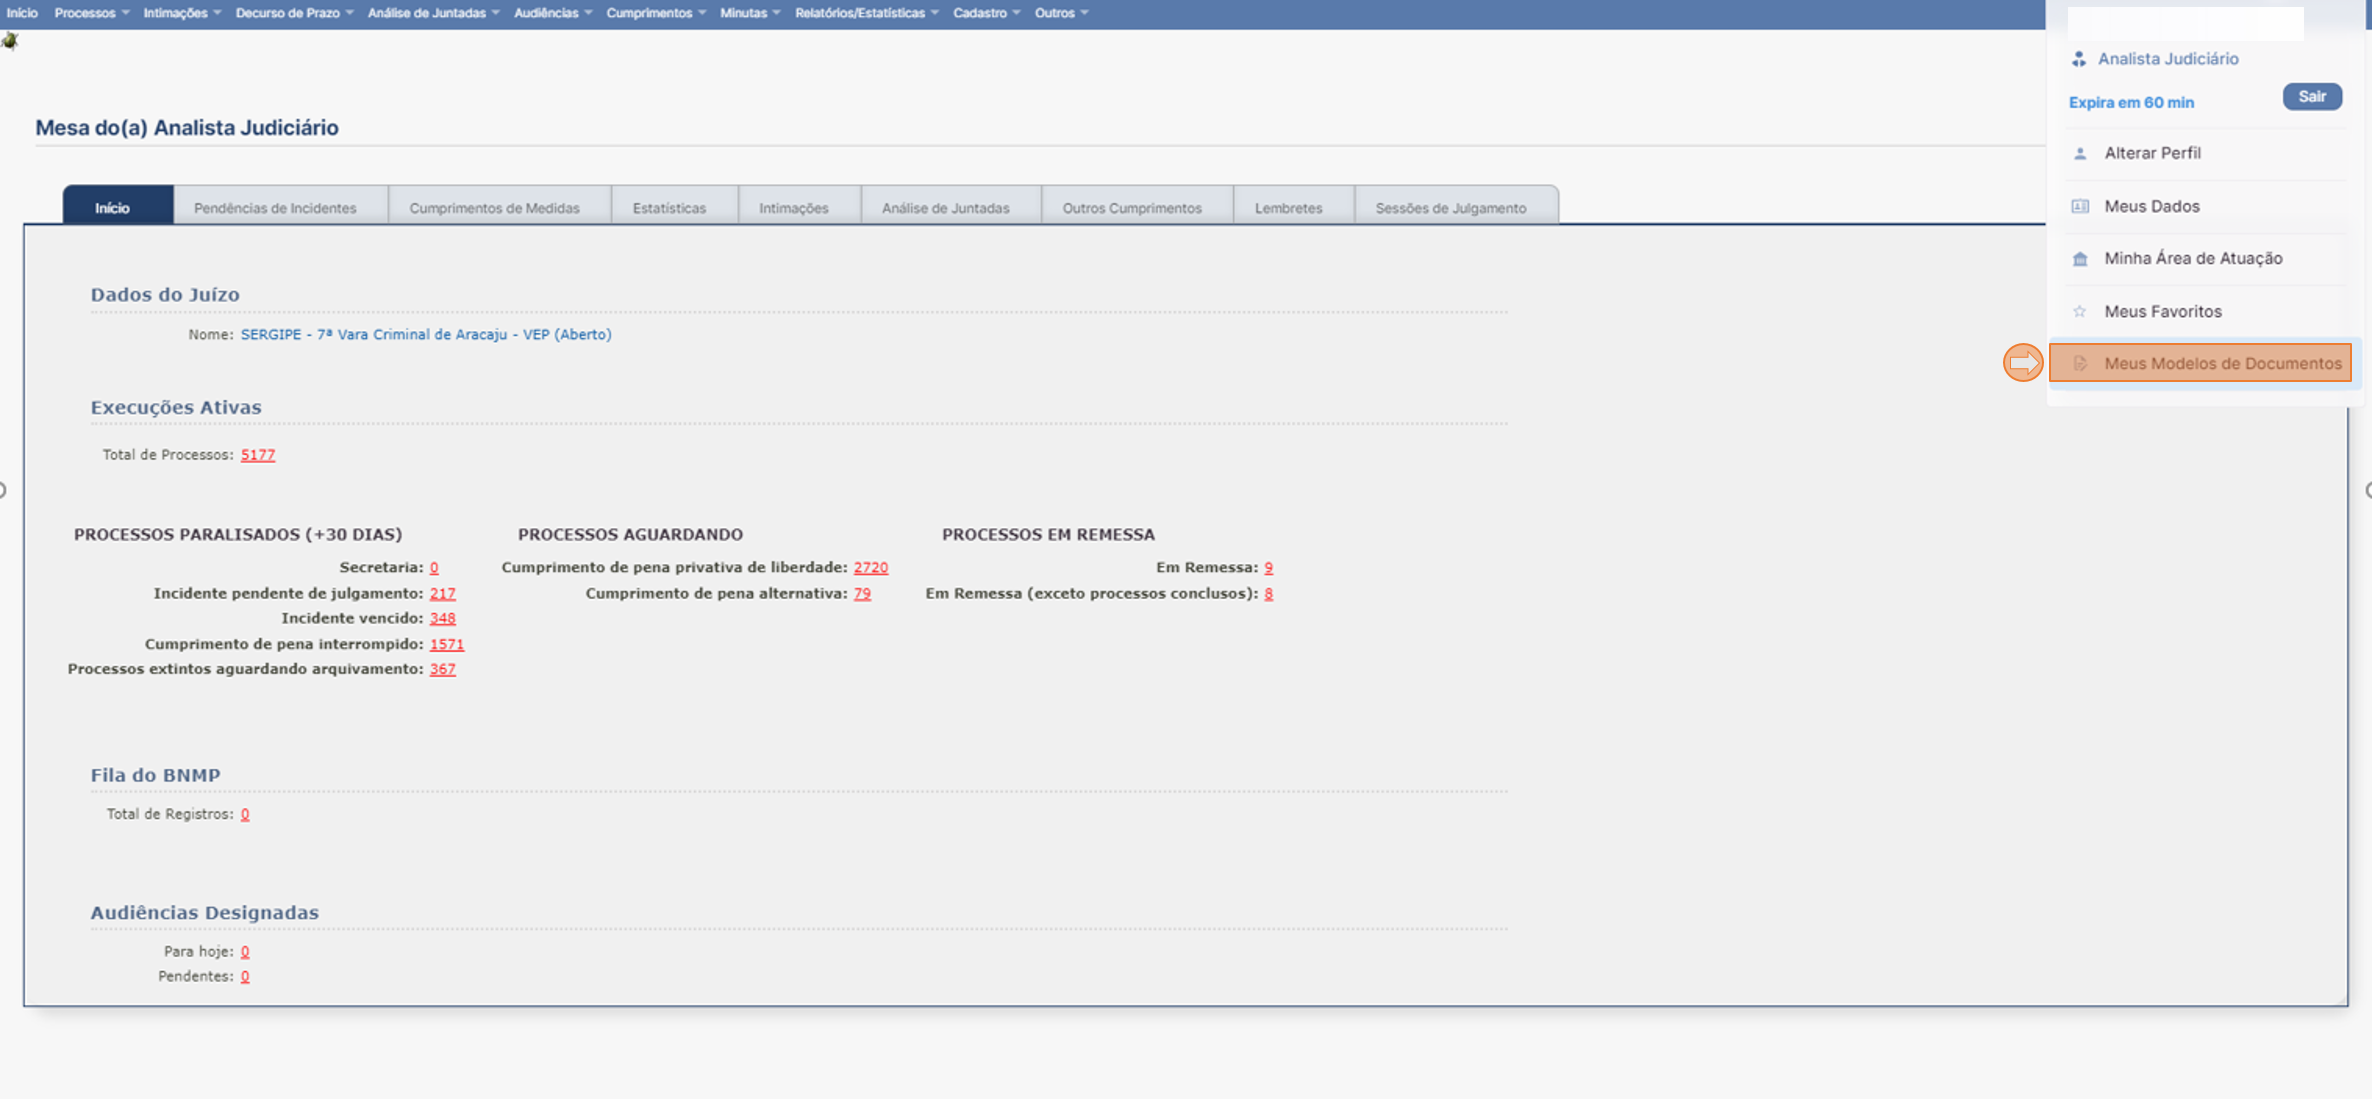
Task: Expand the Cumprimentos dropdown menu
Action: pos(656,13)
